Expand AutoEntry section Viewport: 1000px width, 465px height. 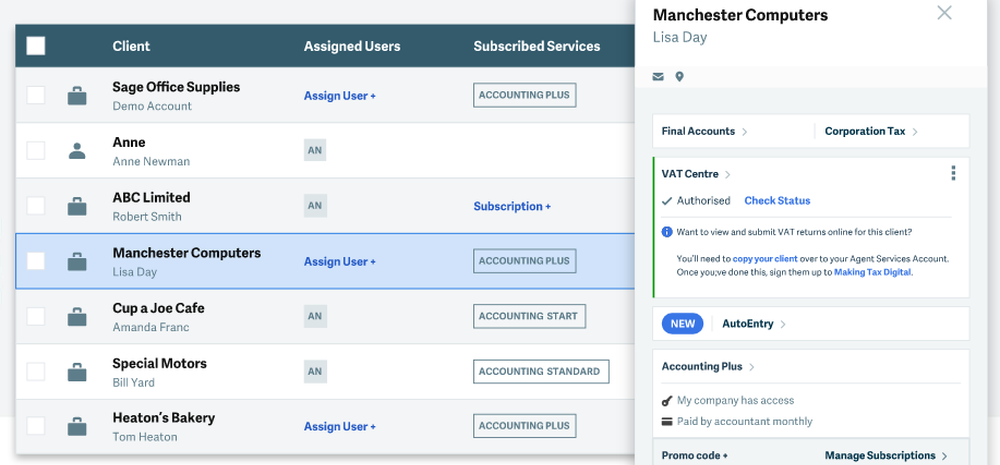pos(754,324)
